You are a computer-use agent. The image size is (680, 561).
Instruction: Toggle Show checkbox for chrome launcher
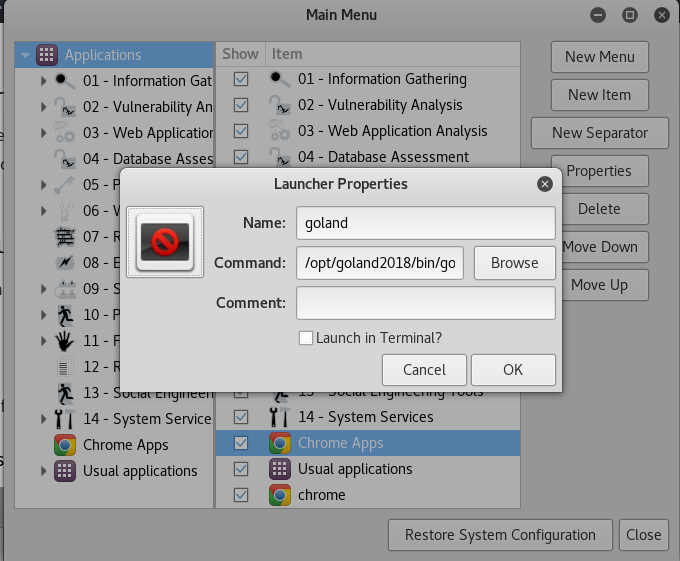tap(241, 495)
